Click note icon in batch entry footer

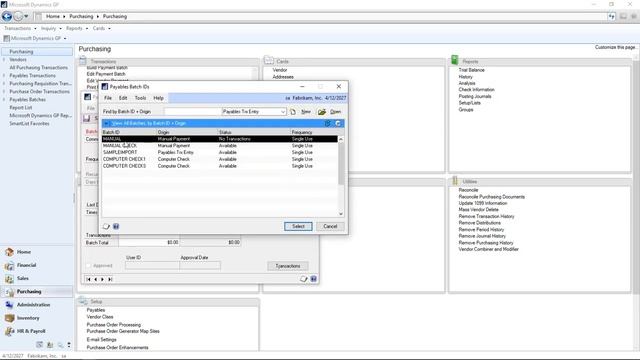[x=303, y=279]
